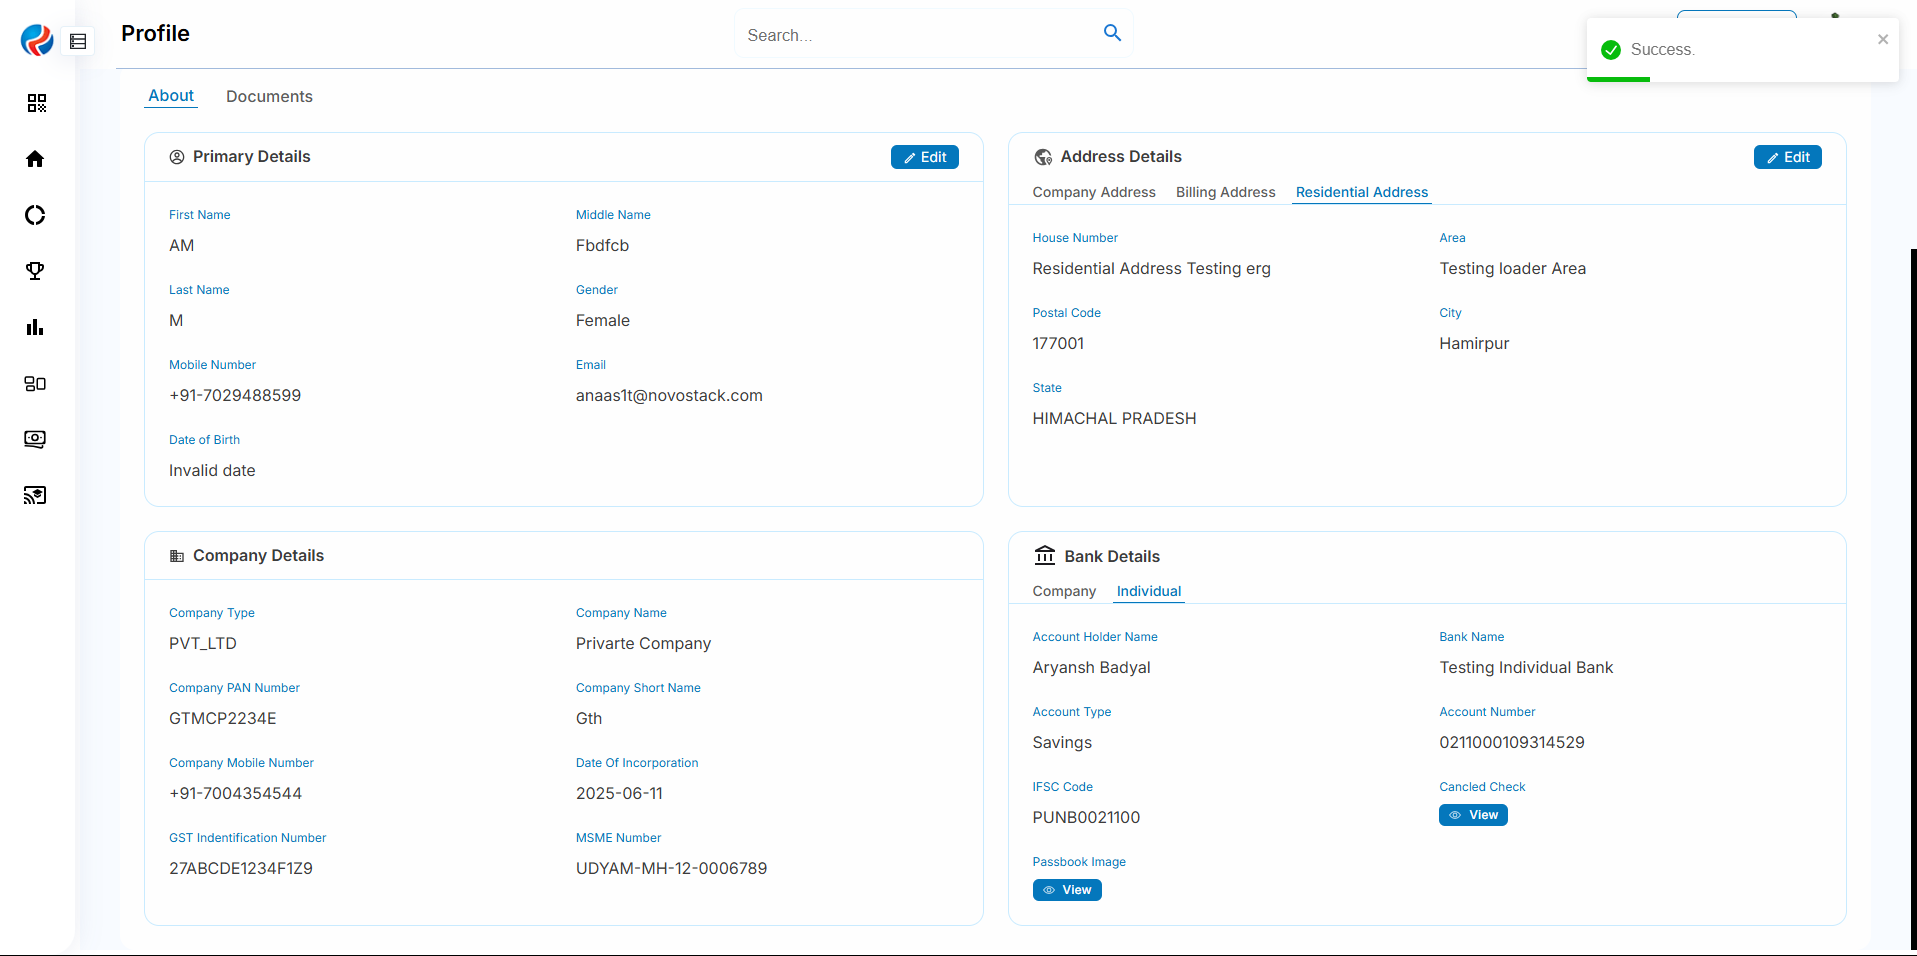
Task: Open the bar chart icon in sidebar
Action: (35, 327)
